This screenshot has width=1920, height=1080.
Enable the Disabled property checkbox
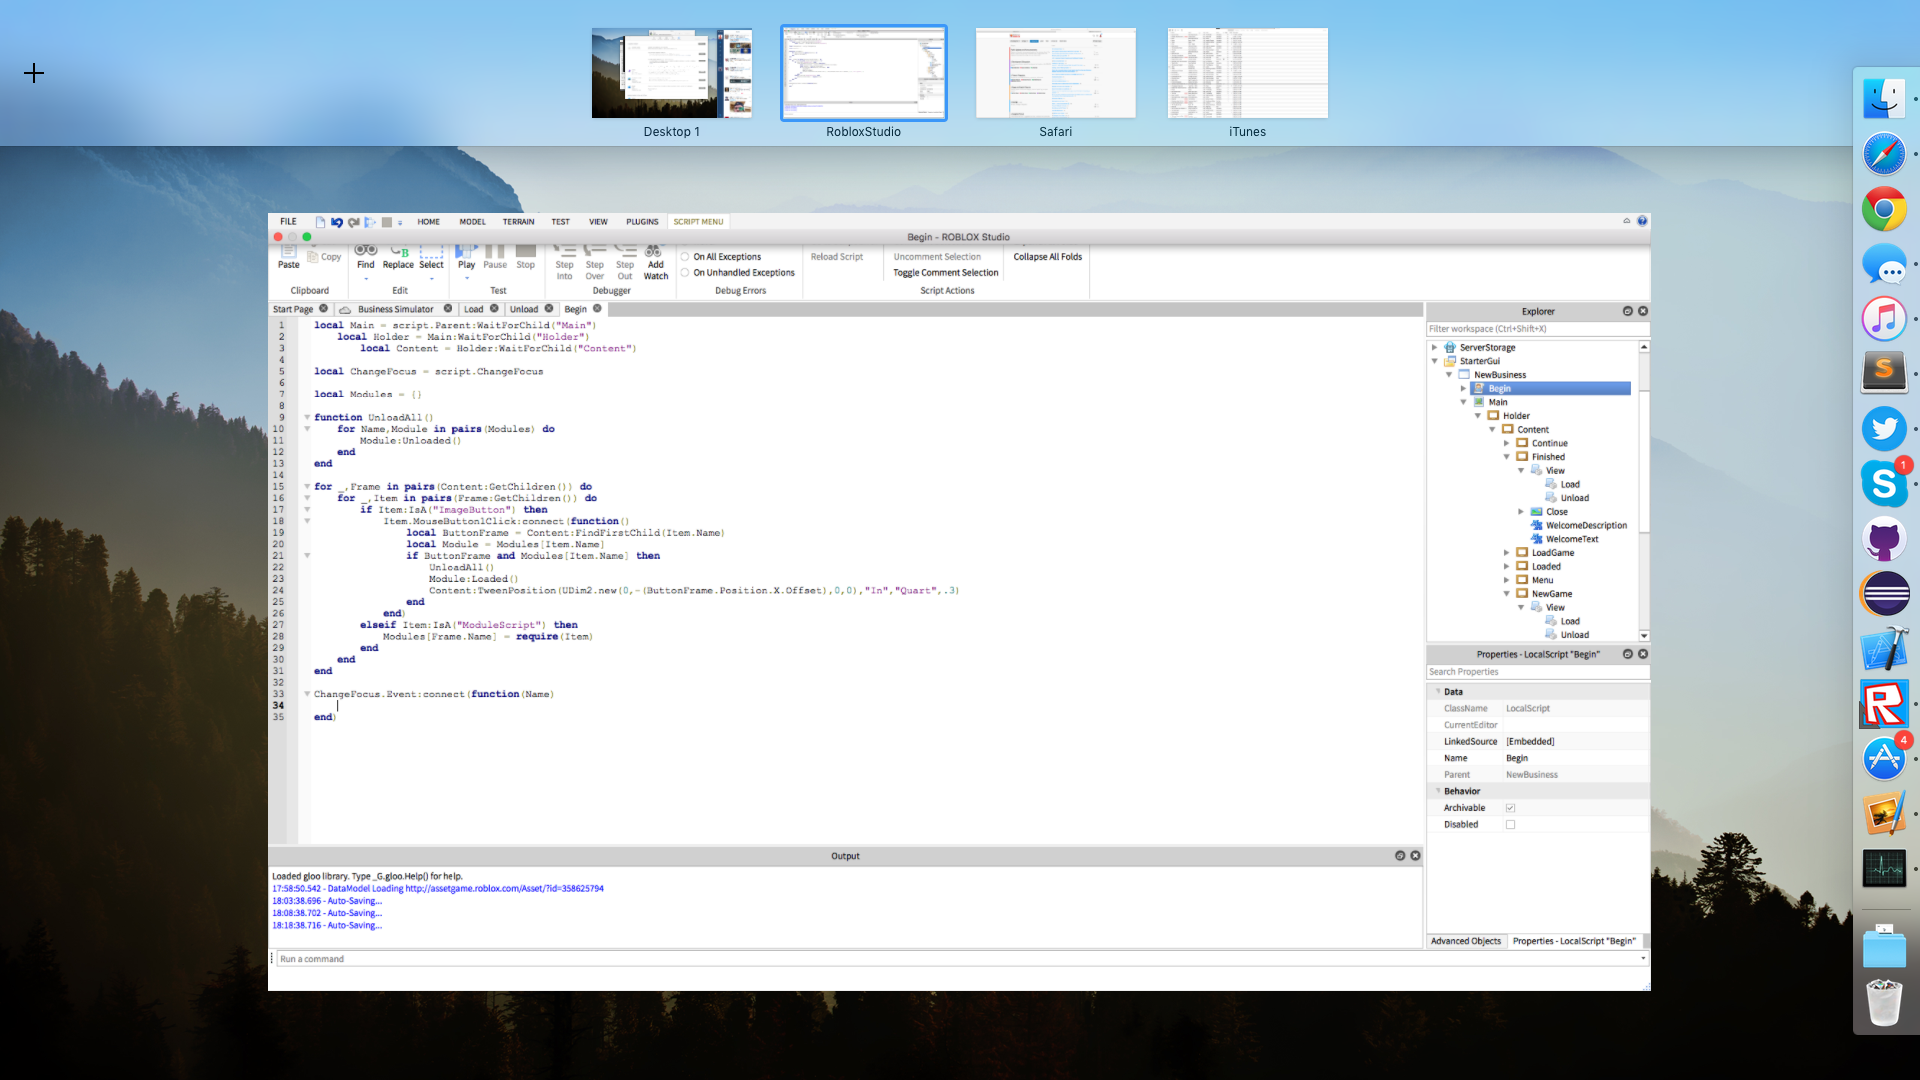tap(1510, 825)
